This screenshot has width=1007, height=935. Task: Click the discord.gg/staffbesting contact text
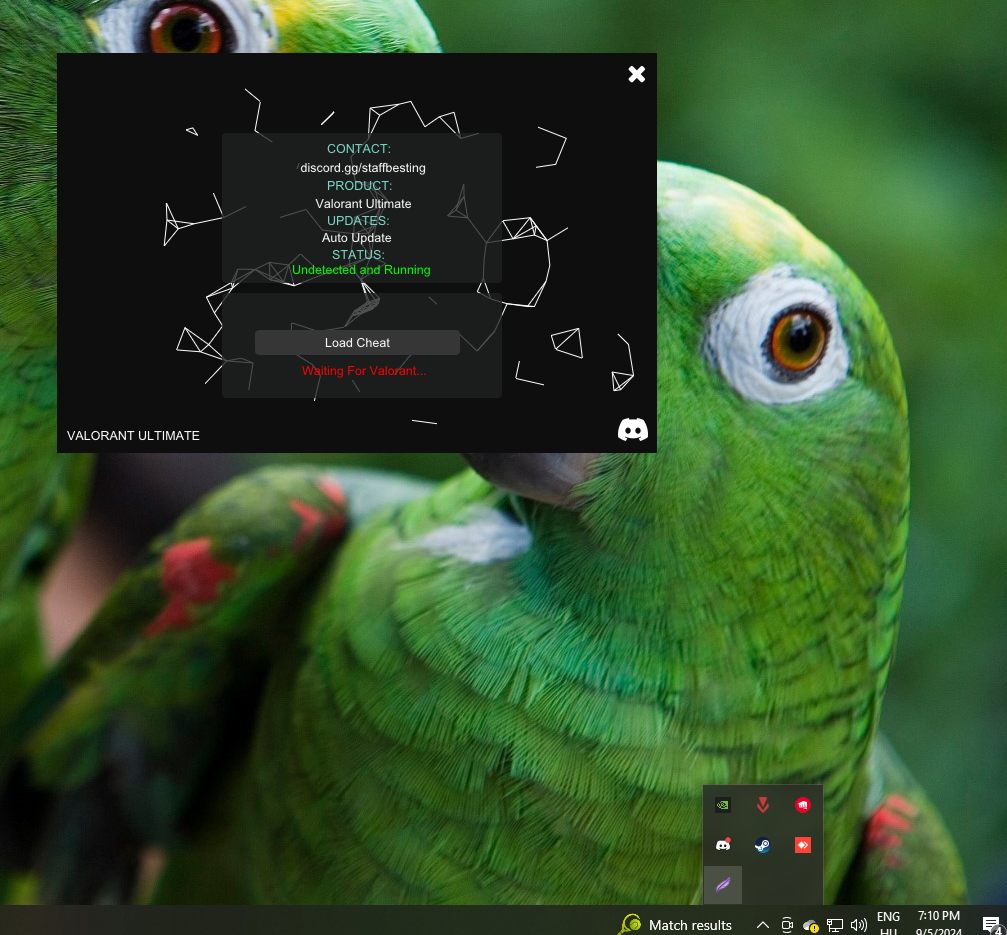(363, 168)
